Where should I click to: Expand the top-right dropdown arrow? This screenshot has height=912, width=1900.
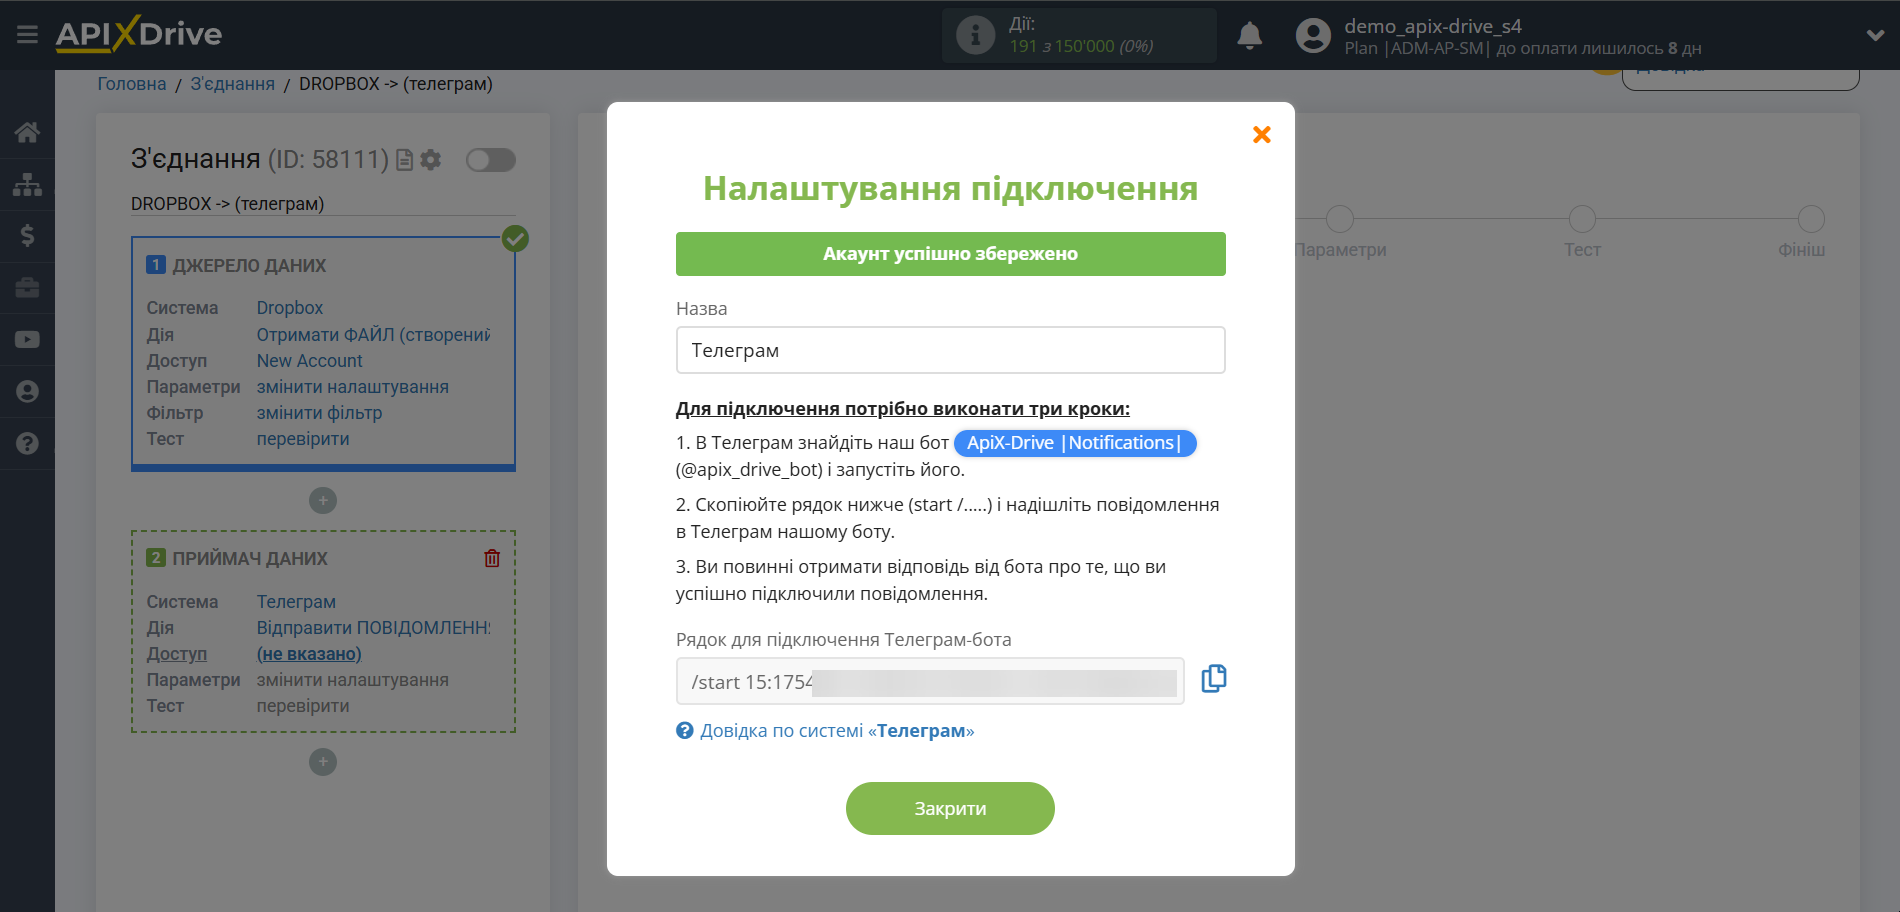[x=1874, y=34]
